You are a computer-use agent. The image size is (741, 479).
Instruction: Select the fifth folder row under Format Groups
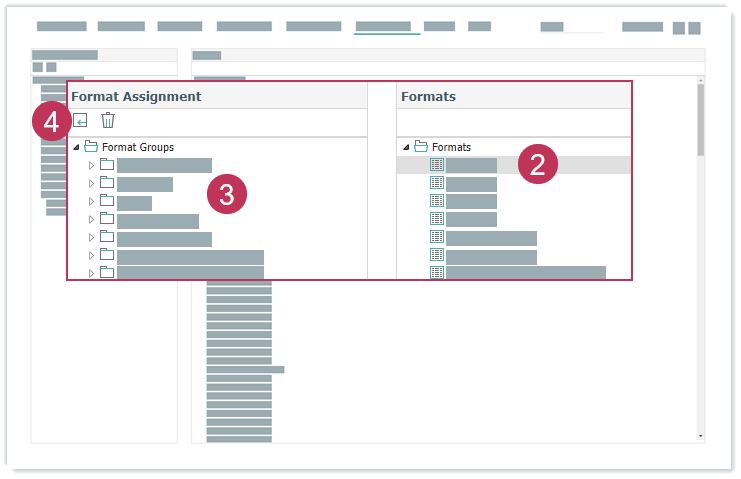164,238
